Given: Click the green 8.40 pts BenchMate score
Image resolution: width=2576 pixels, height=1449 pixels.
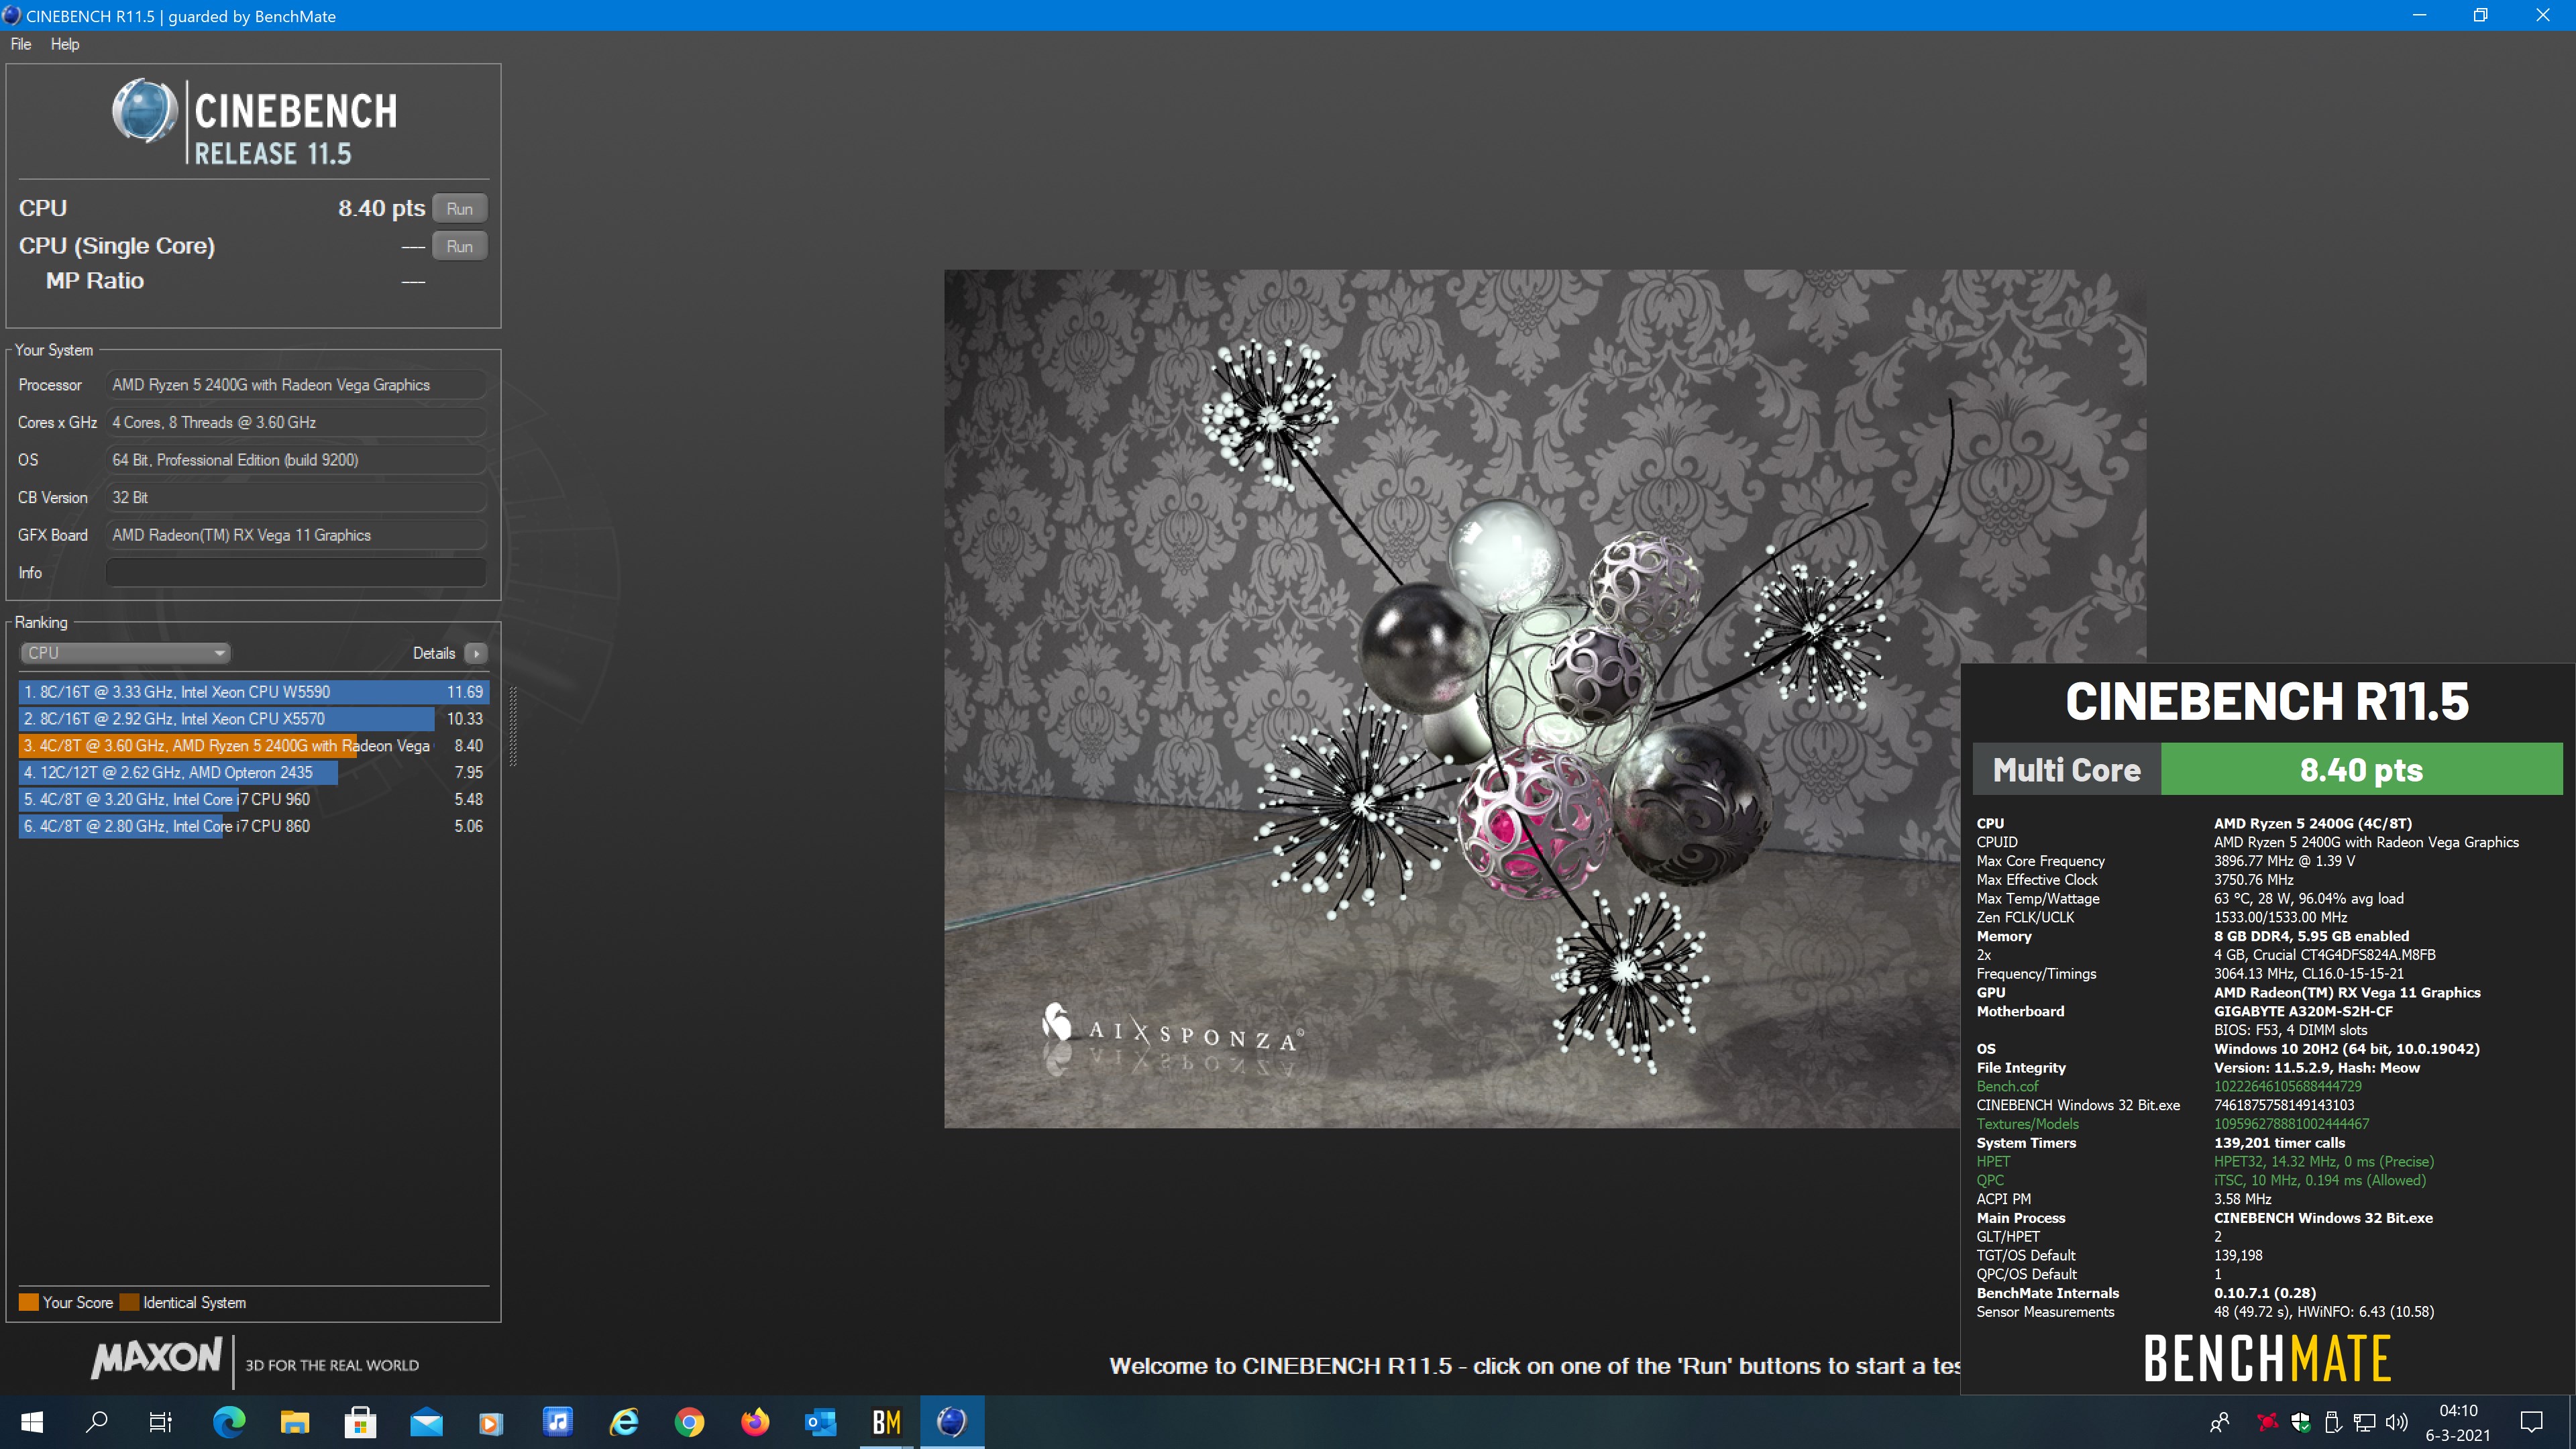Looking at the screenshot, I should (x=2361, y=769).
